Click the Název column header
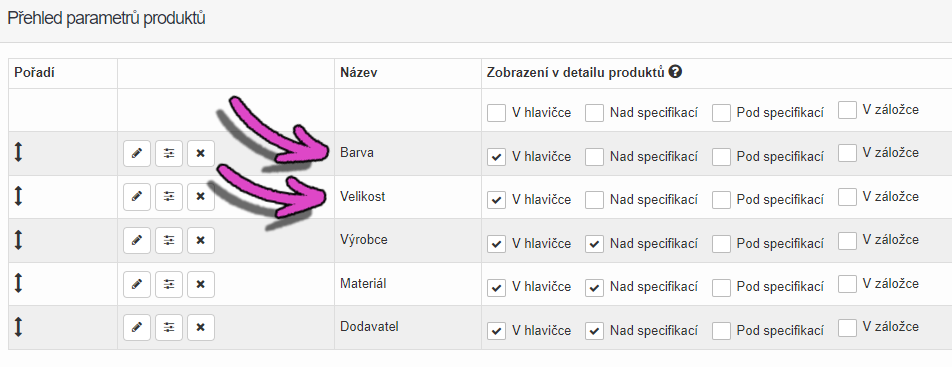Viewport: 952px width, 367px height. 358,73
